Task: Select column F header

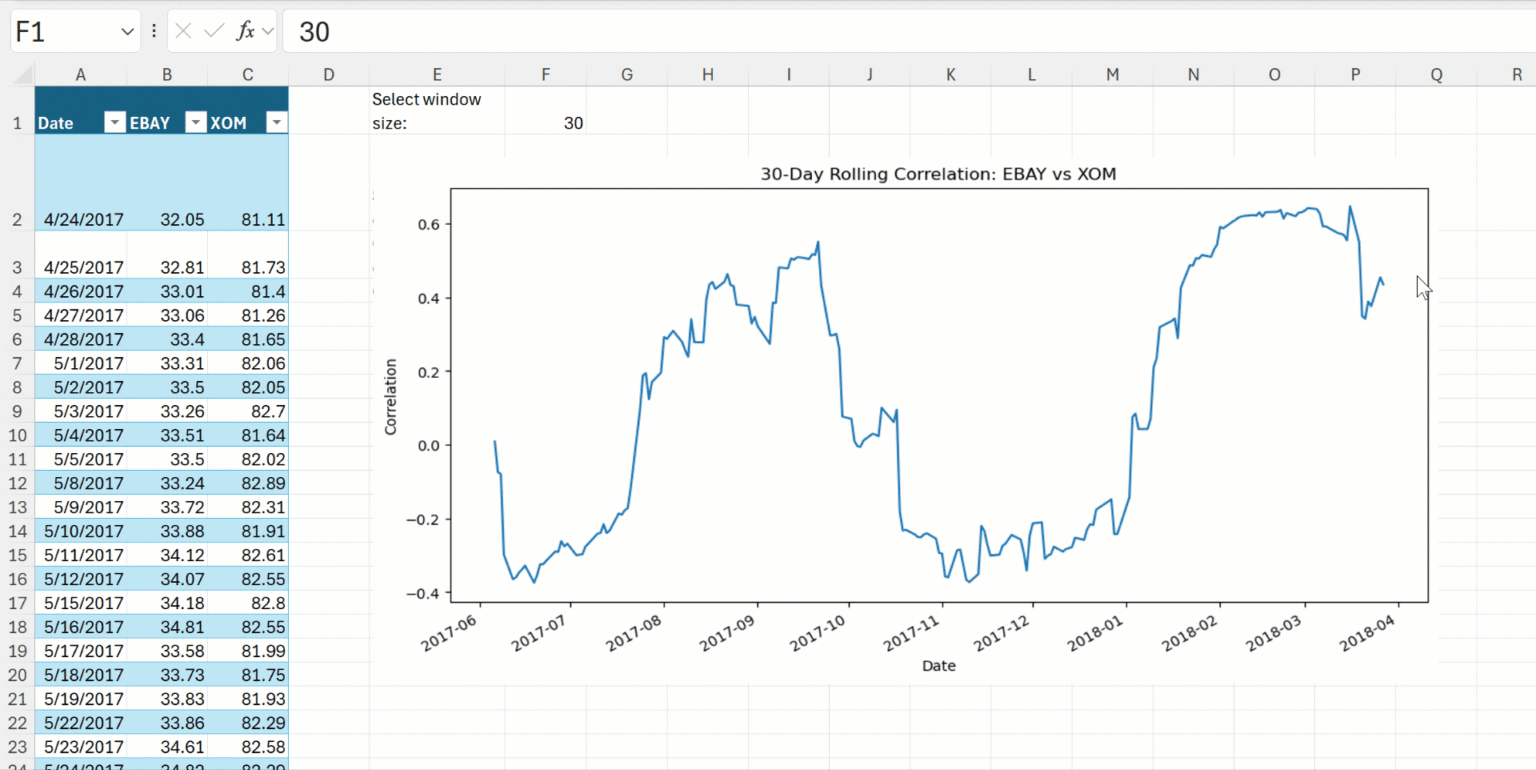Action: point(545,75)
